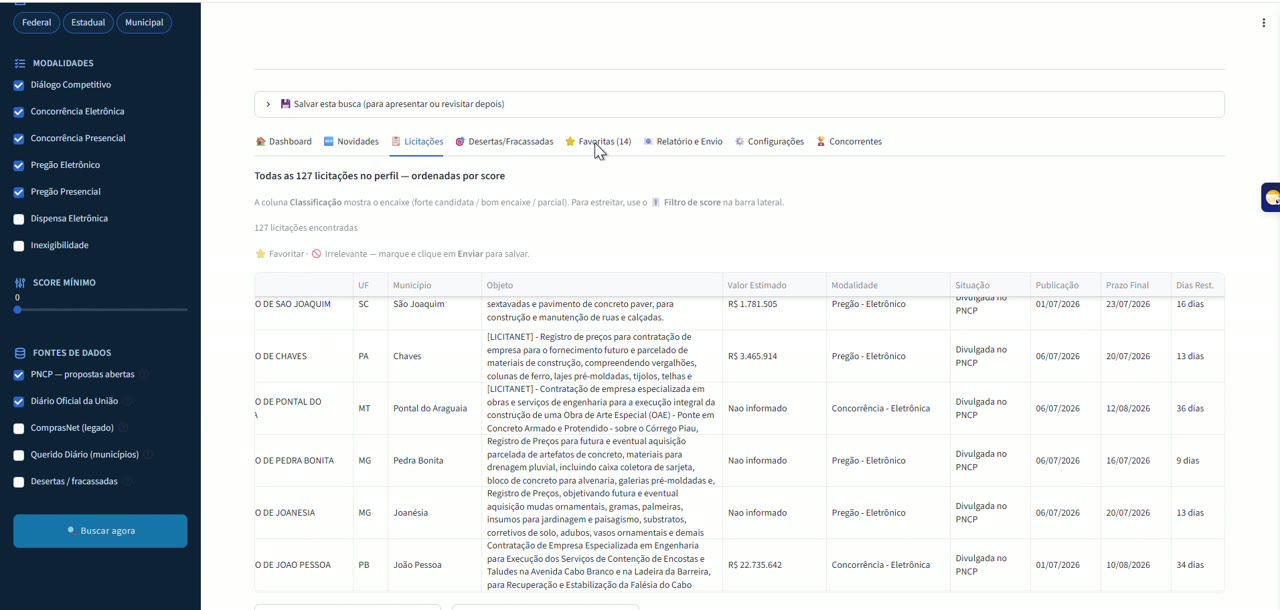
Task: Check Desertas / fracassadas source
Action: (19, 482)
